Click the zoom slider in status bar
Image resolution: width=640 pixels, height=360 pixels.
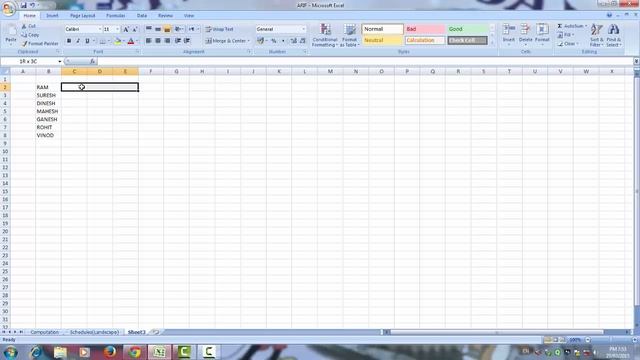(x=610, y=340)
